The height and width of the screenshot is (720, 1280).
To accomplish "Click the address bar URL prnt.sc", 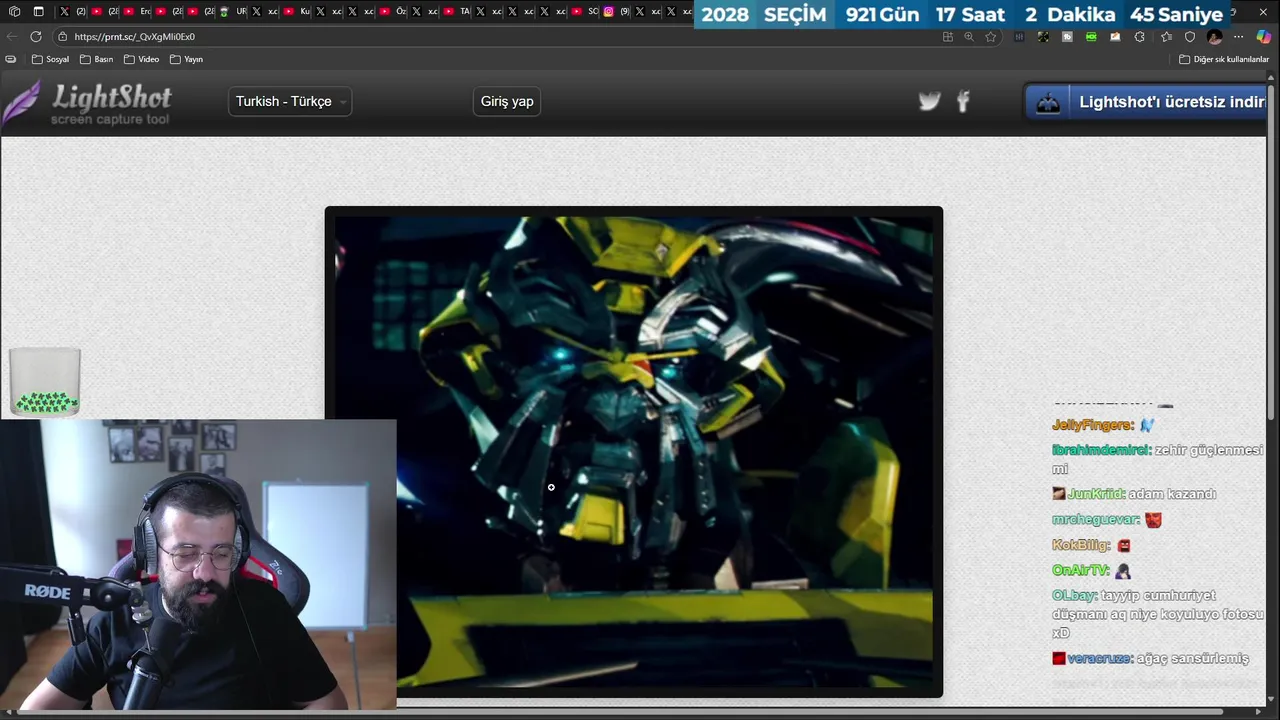I will pos(134,37).
